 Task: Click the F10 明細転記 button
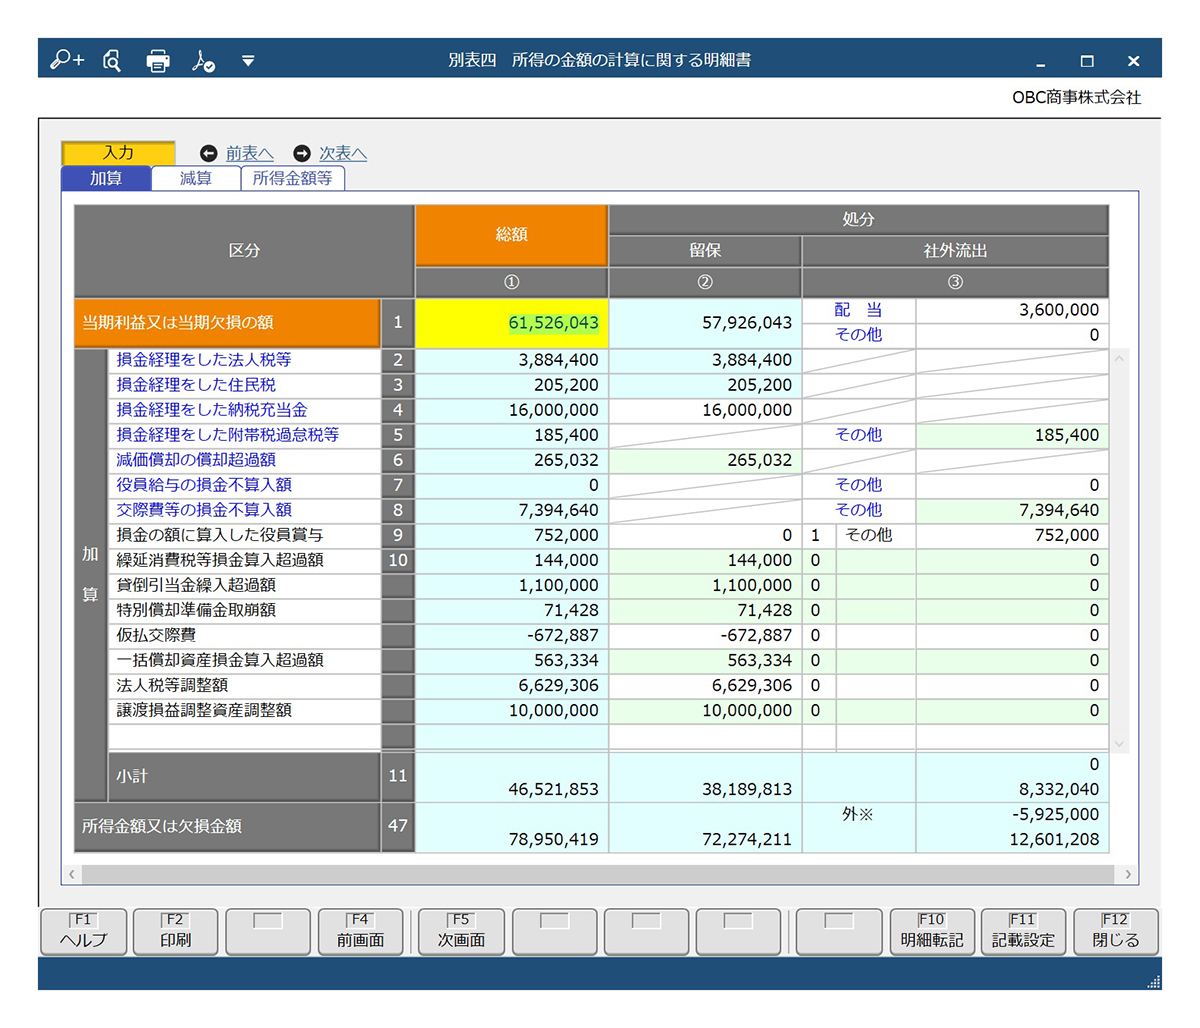click(931, 931)
